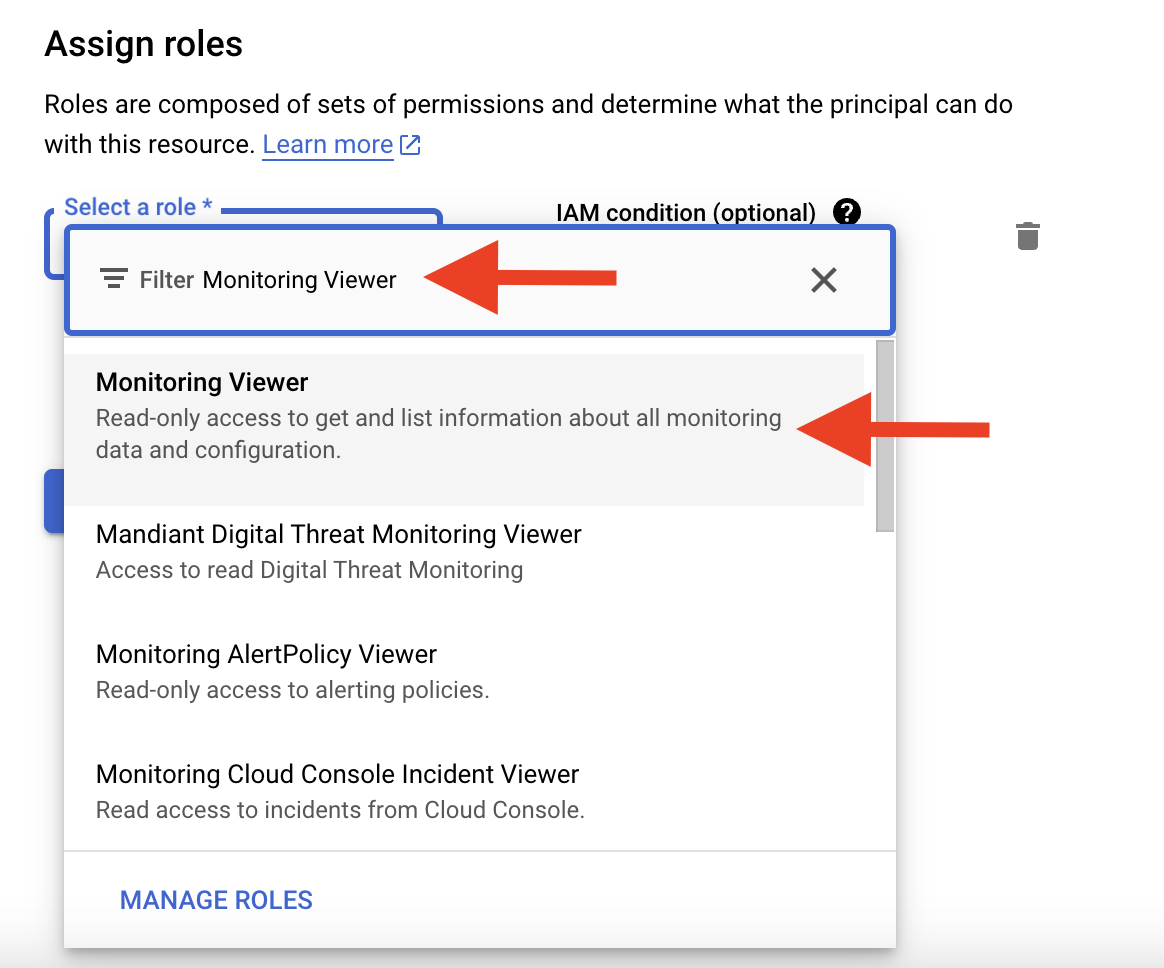
Task: Click the IAM condition (optional) label
Action: (686, 212)
